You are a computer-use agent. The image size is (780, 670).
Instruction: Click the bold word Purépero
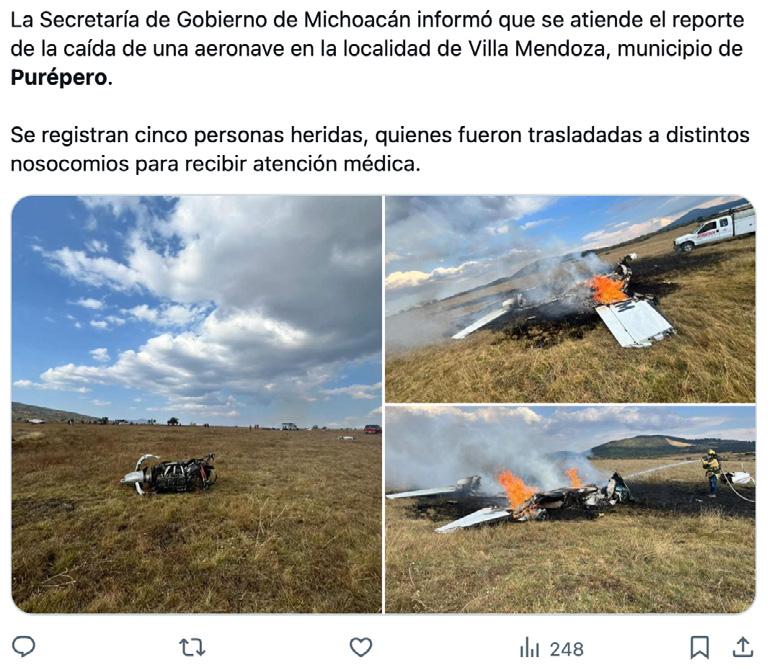[59, 78]
